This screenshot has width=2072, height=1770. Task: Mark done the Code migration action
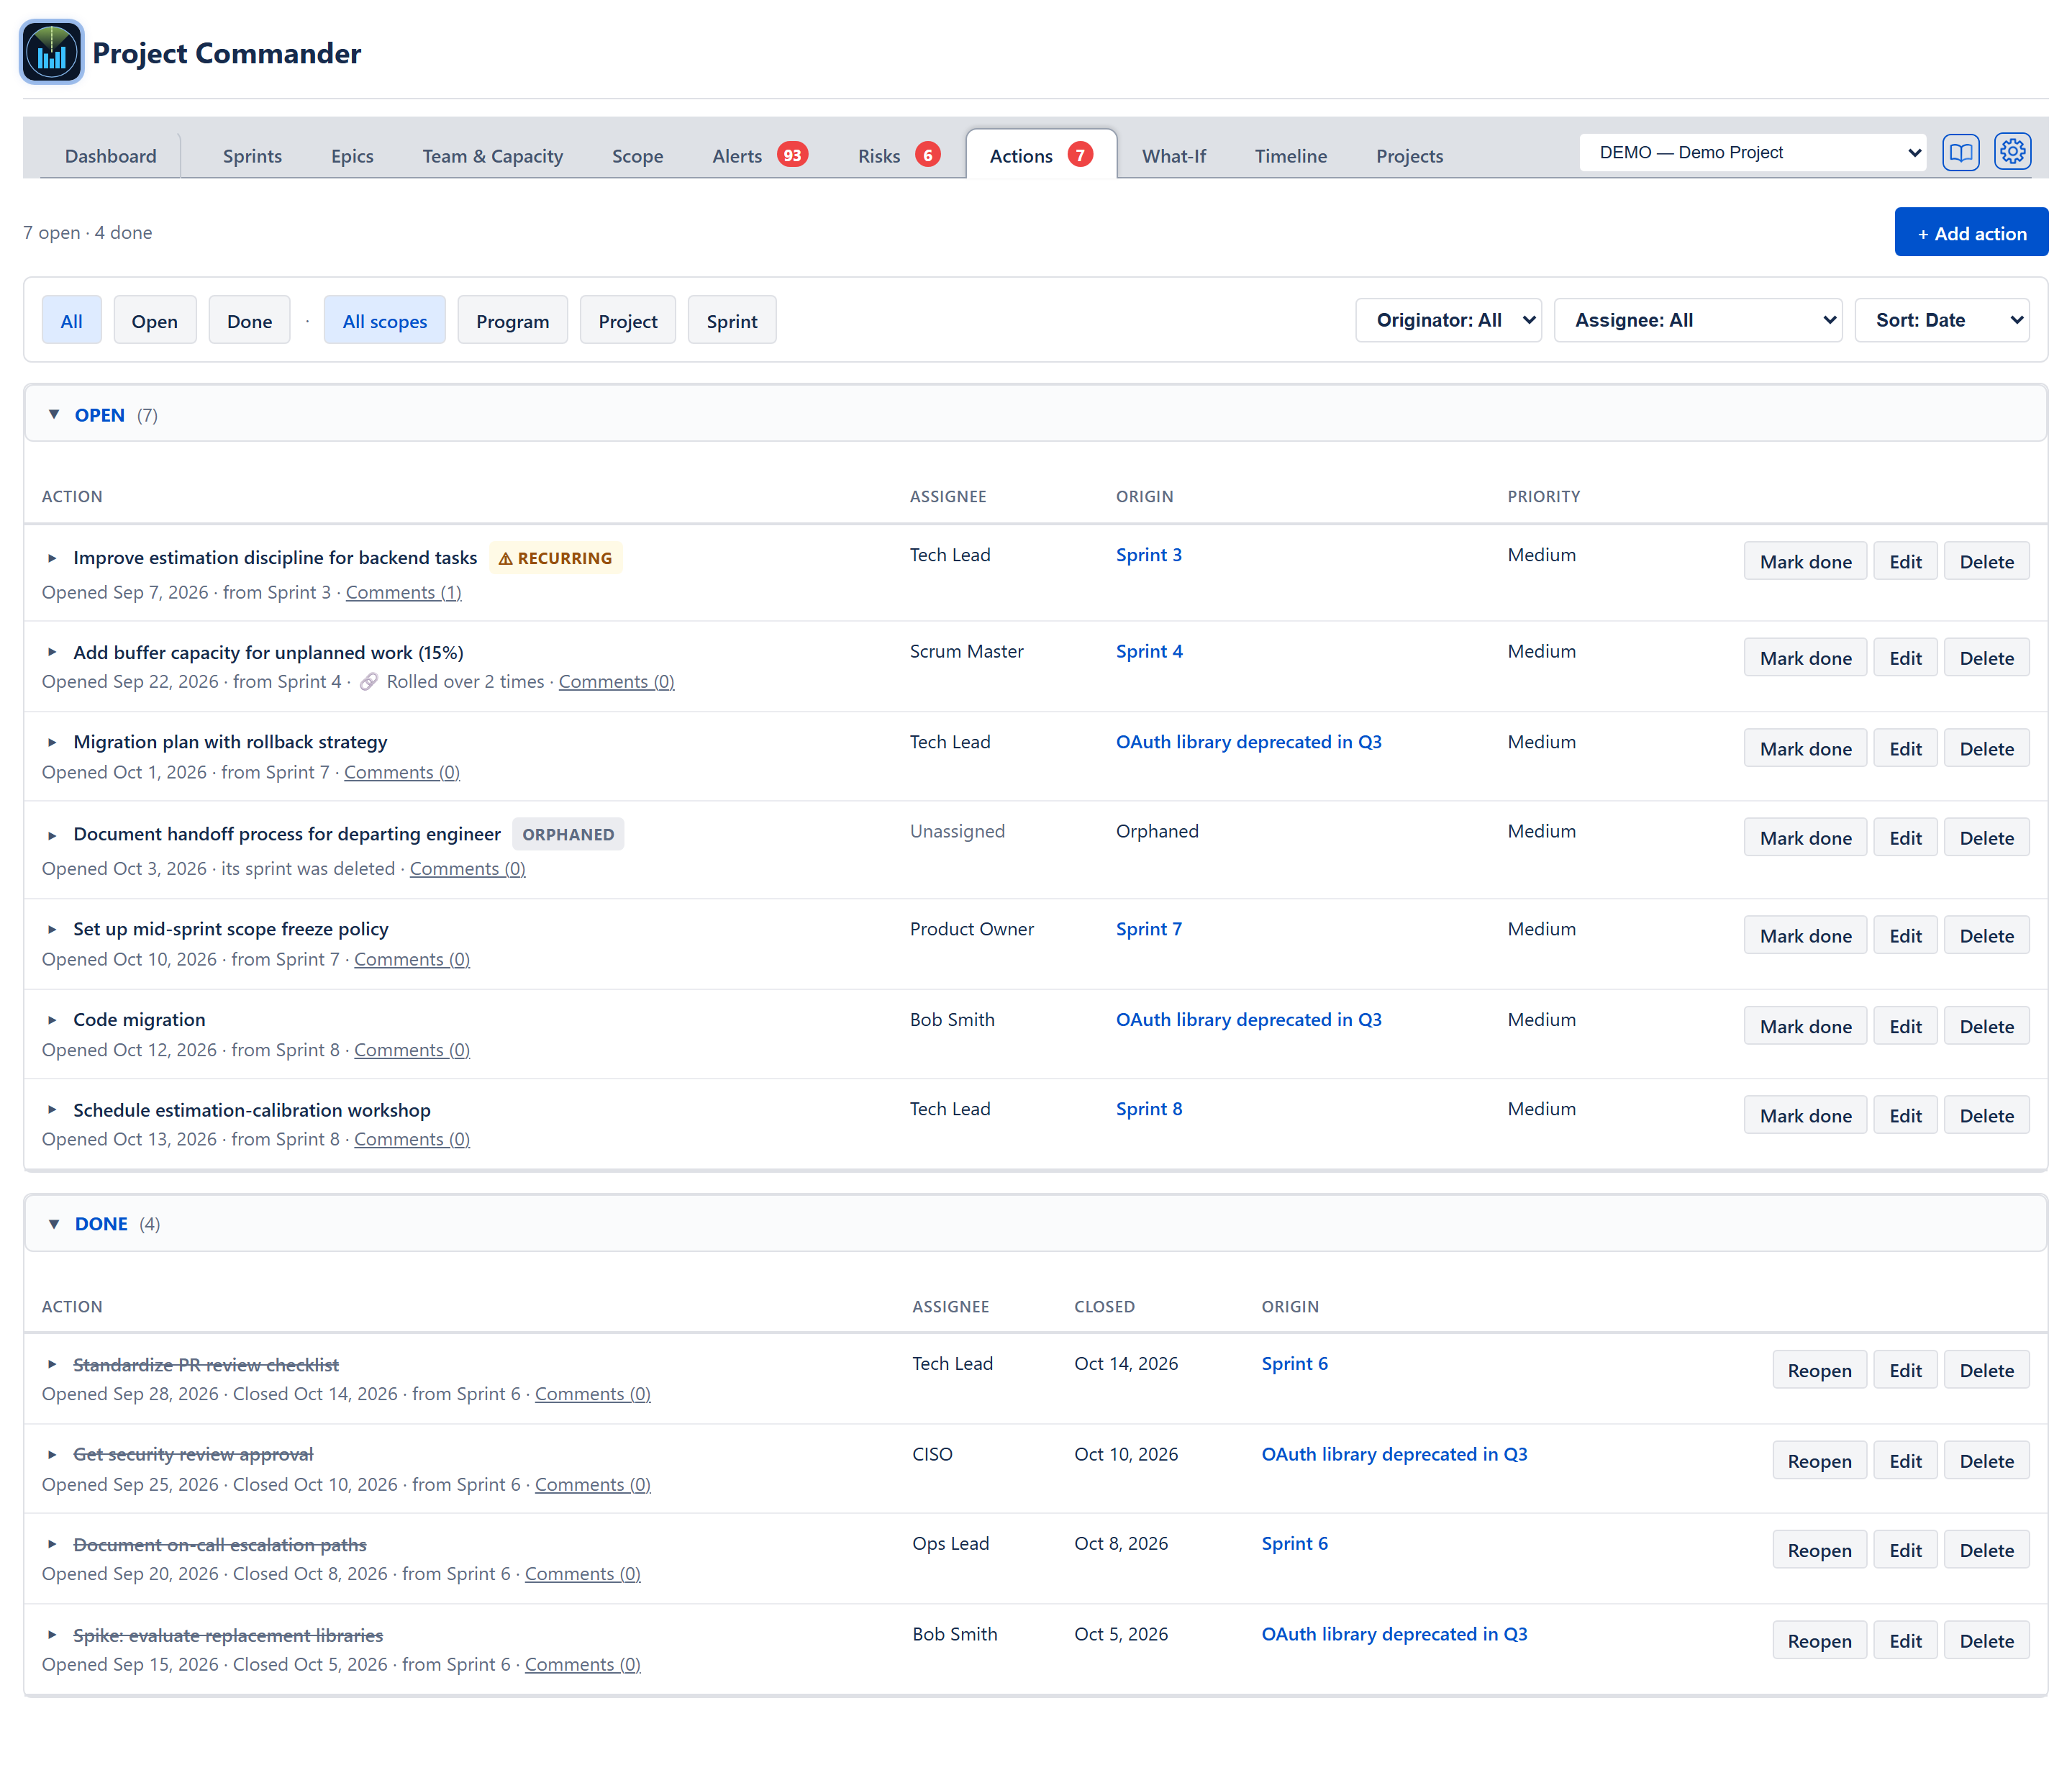click(1805, 1026)
